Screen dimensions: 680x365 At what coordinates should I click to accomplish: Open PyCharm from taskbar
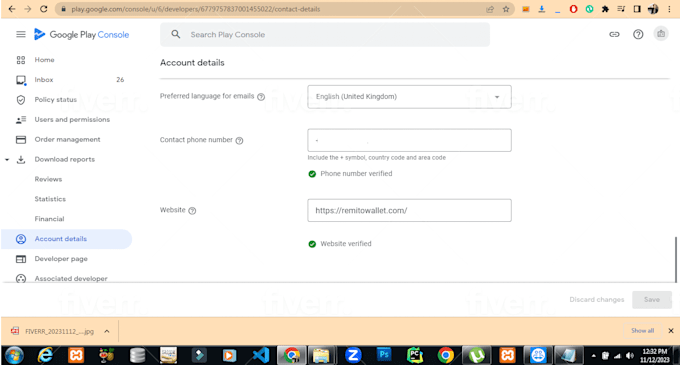pyautogui.click(x=415, y=355)
